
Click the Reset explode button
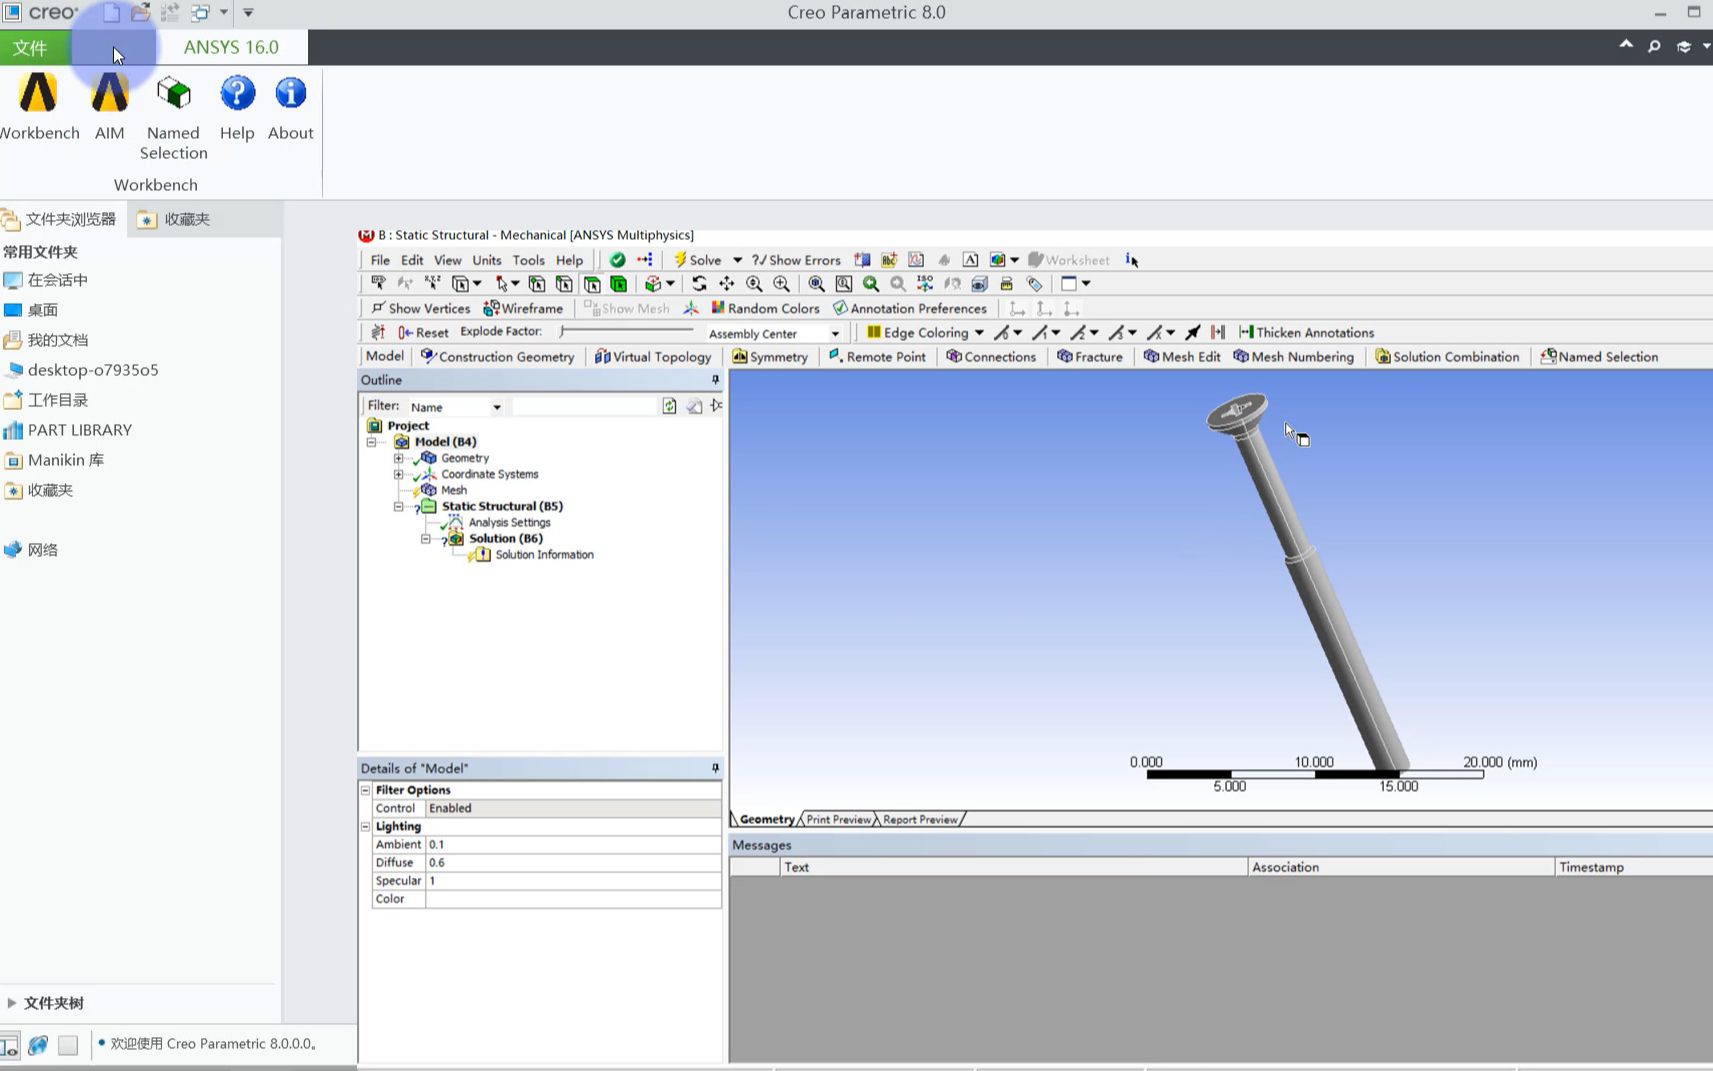423,333
